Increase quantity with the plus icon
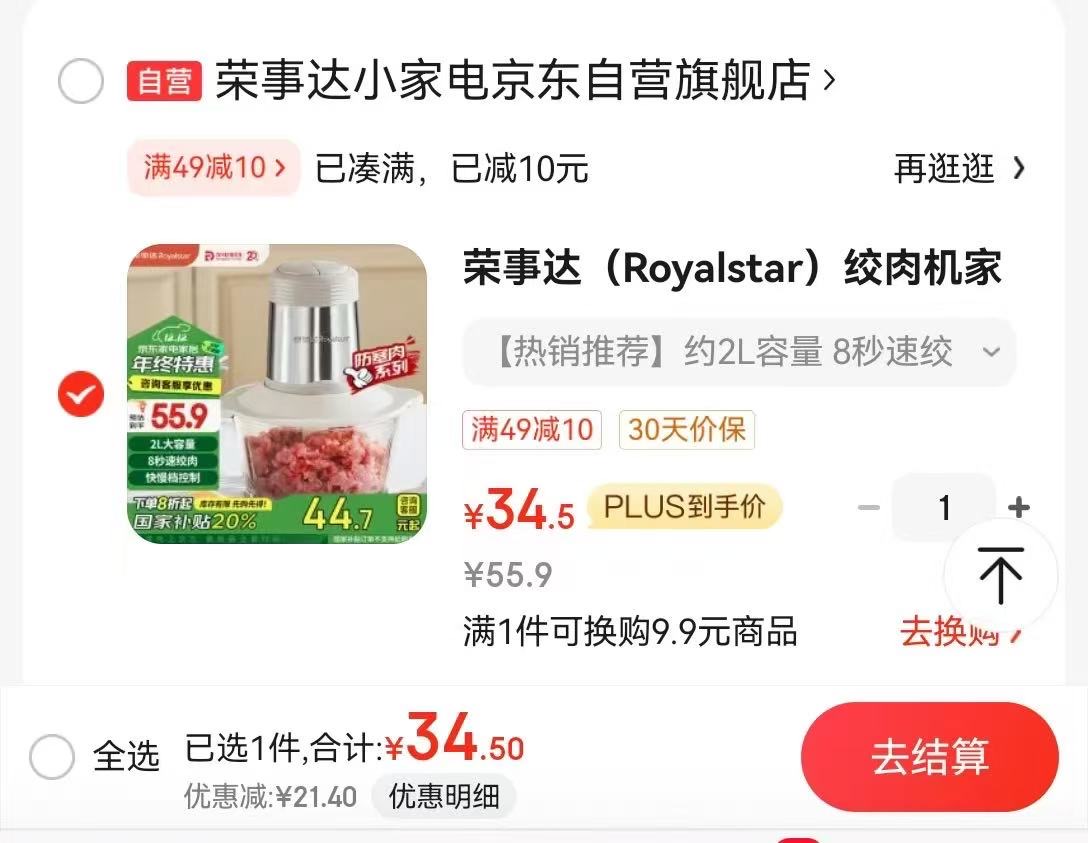 (x=1019, y=507)
